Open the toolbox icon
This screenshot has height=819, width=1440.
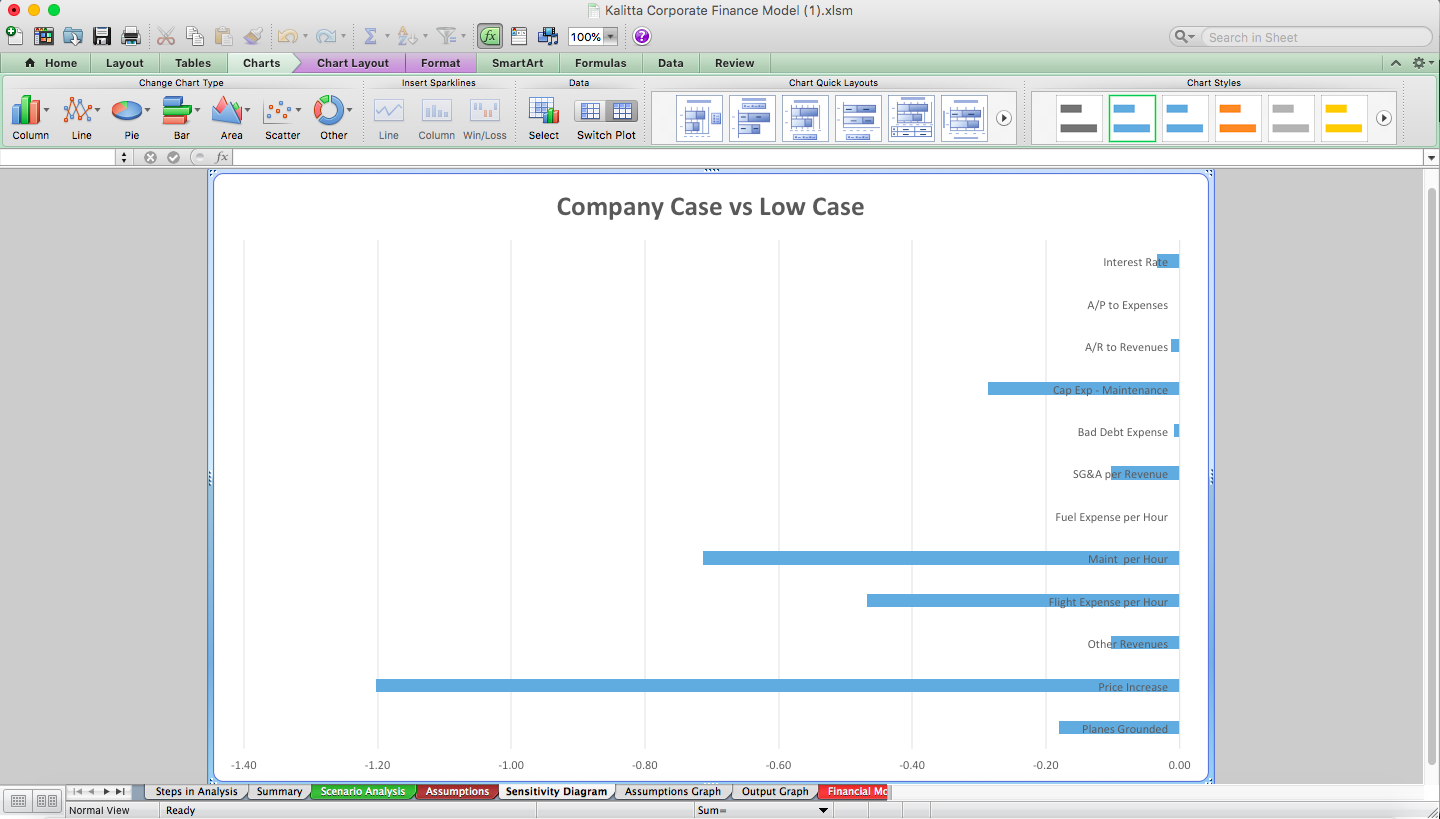coord(519,36)
